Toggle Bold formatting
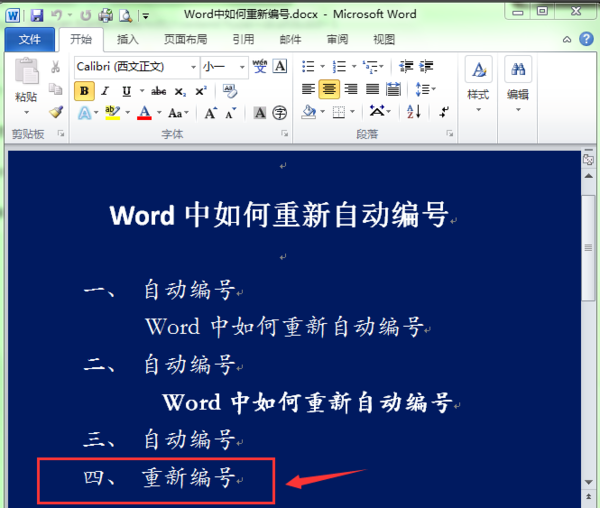Viewport: 600px width, 508px height. (x=84, y=91)
